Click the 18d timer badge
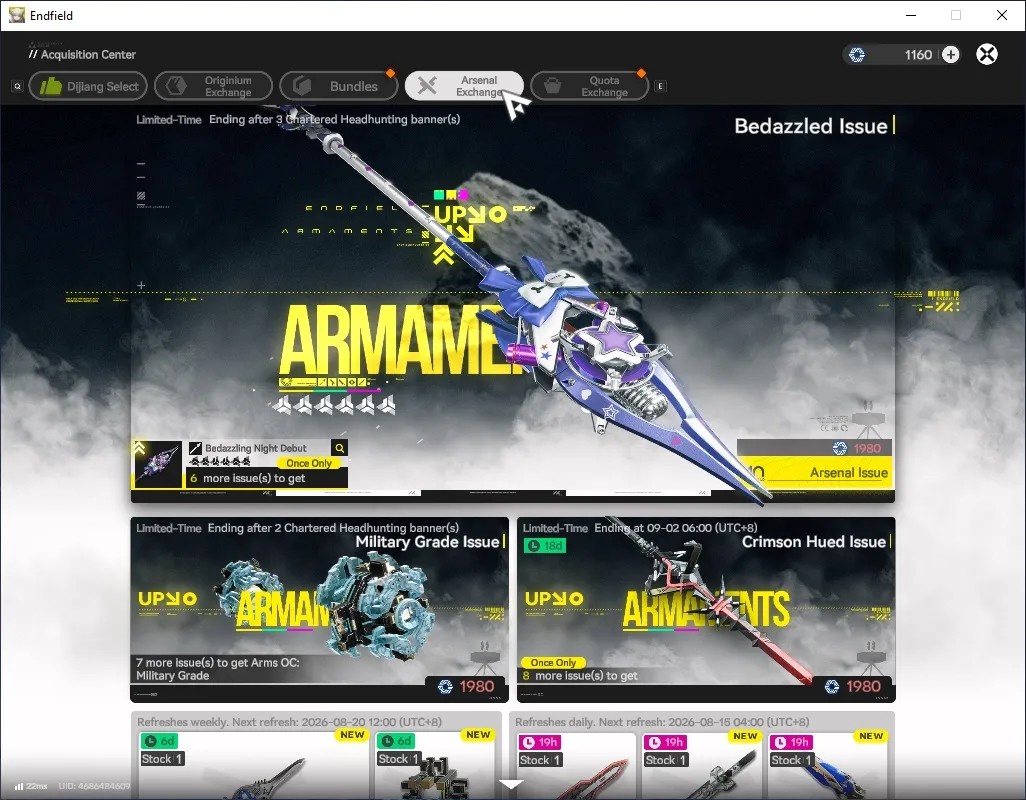Screen dimensions: 1026x800 (x=545, y=546)
